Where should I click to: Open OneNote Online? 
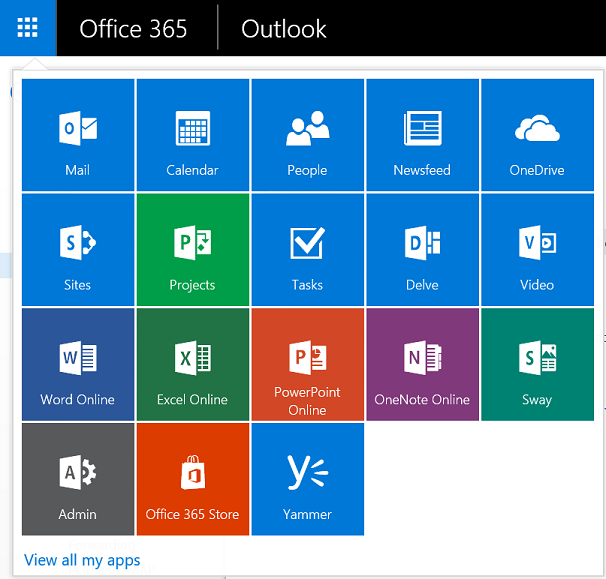(422, 365)
